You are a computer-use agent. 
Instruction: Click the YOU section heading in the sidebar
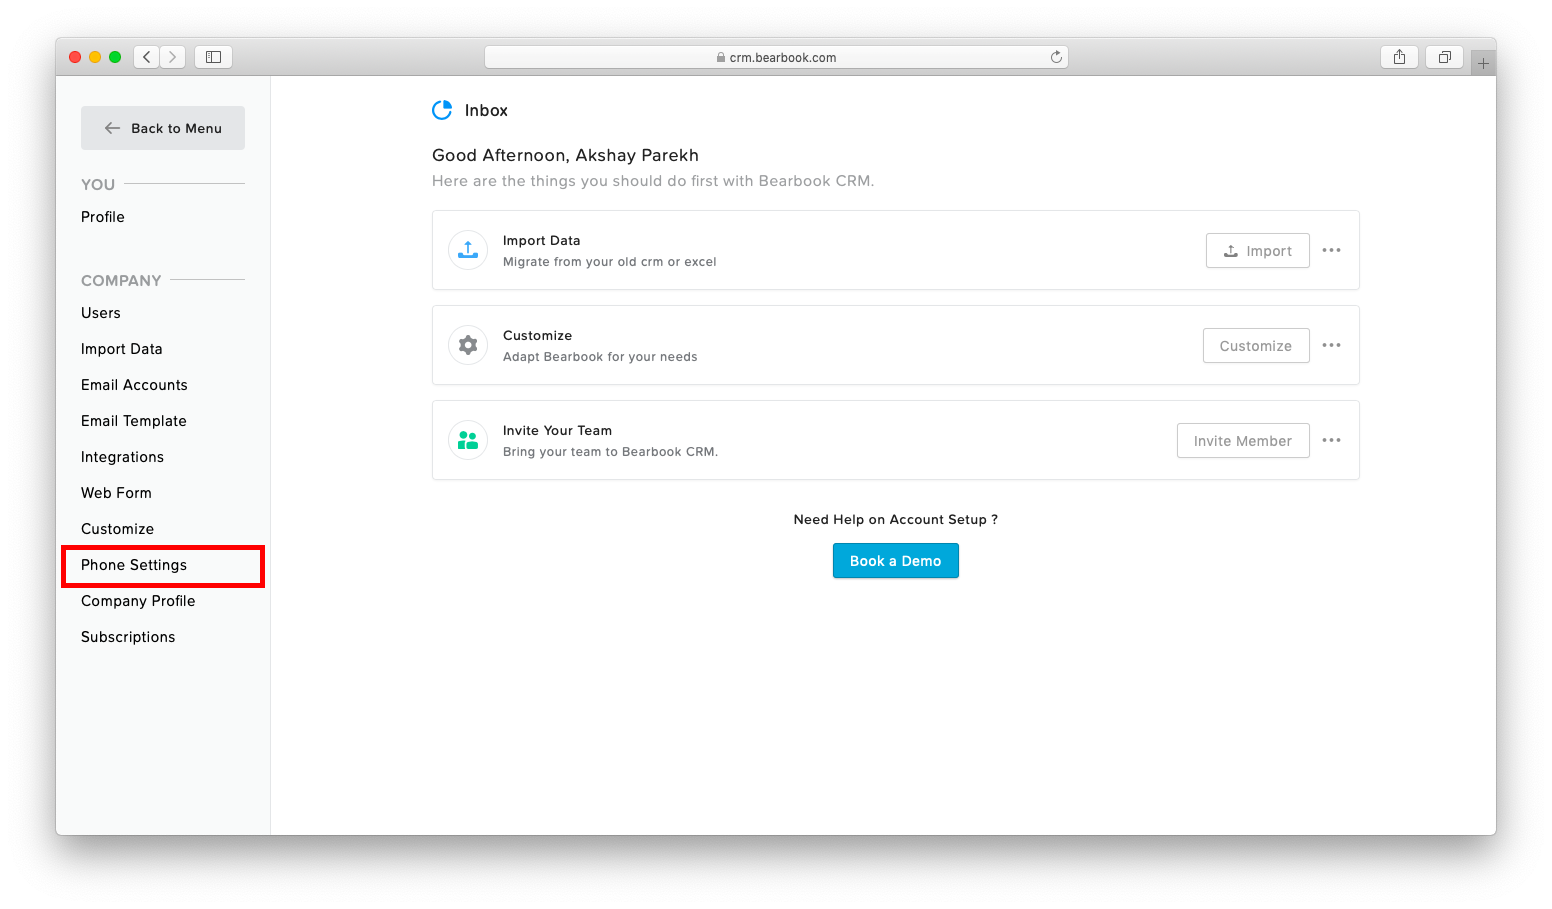98,184
